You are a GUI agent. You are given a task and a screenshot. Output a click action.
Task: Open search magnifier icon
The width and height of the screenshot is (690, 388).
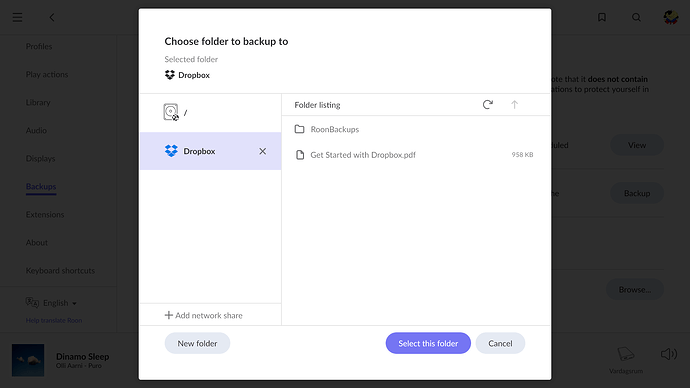pos(636,17)
